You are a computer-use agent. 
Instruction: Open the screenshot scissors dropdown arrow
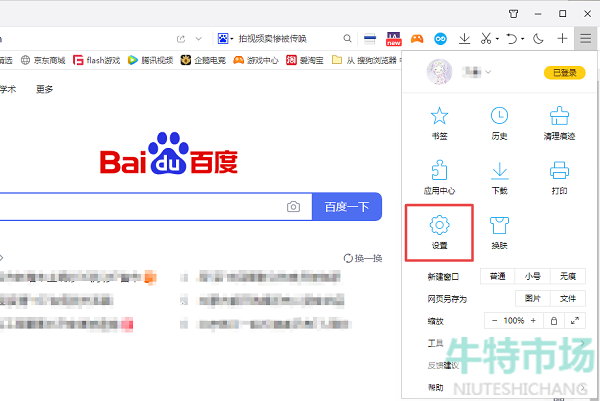click(x=497, y=39)
